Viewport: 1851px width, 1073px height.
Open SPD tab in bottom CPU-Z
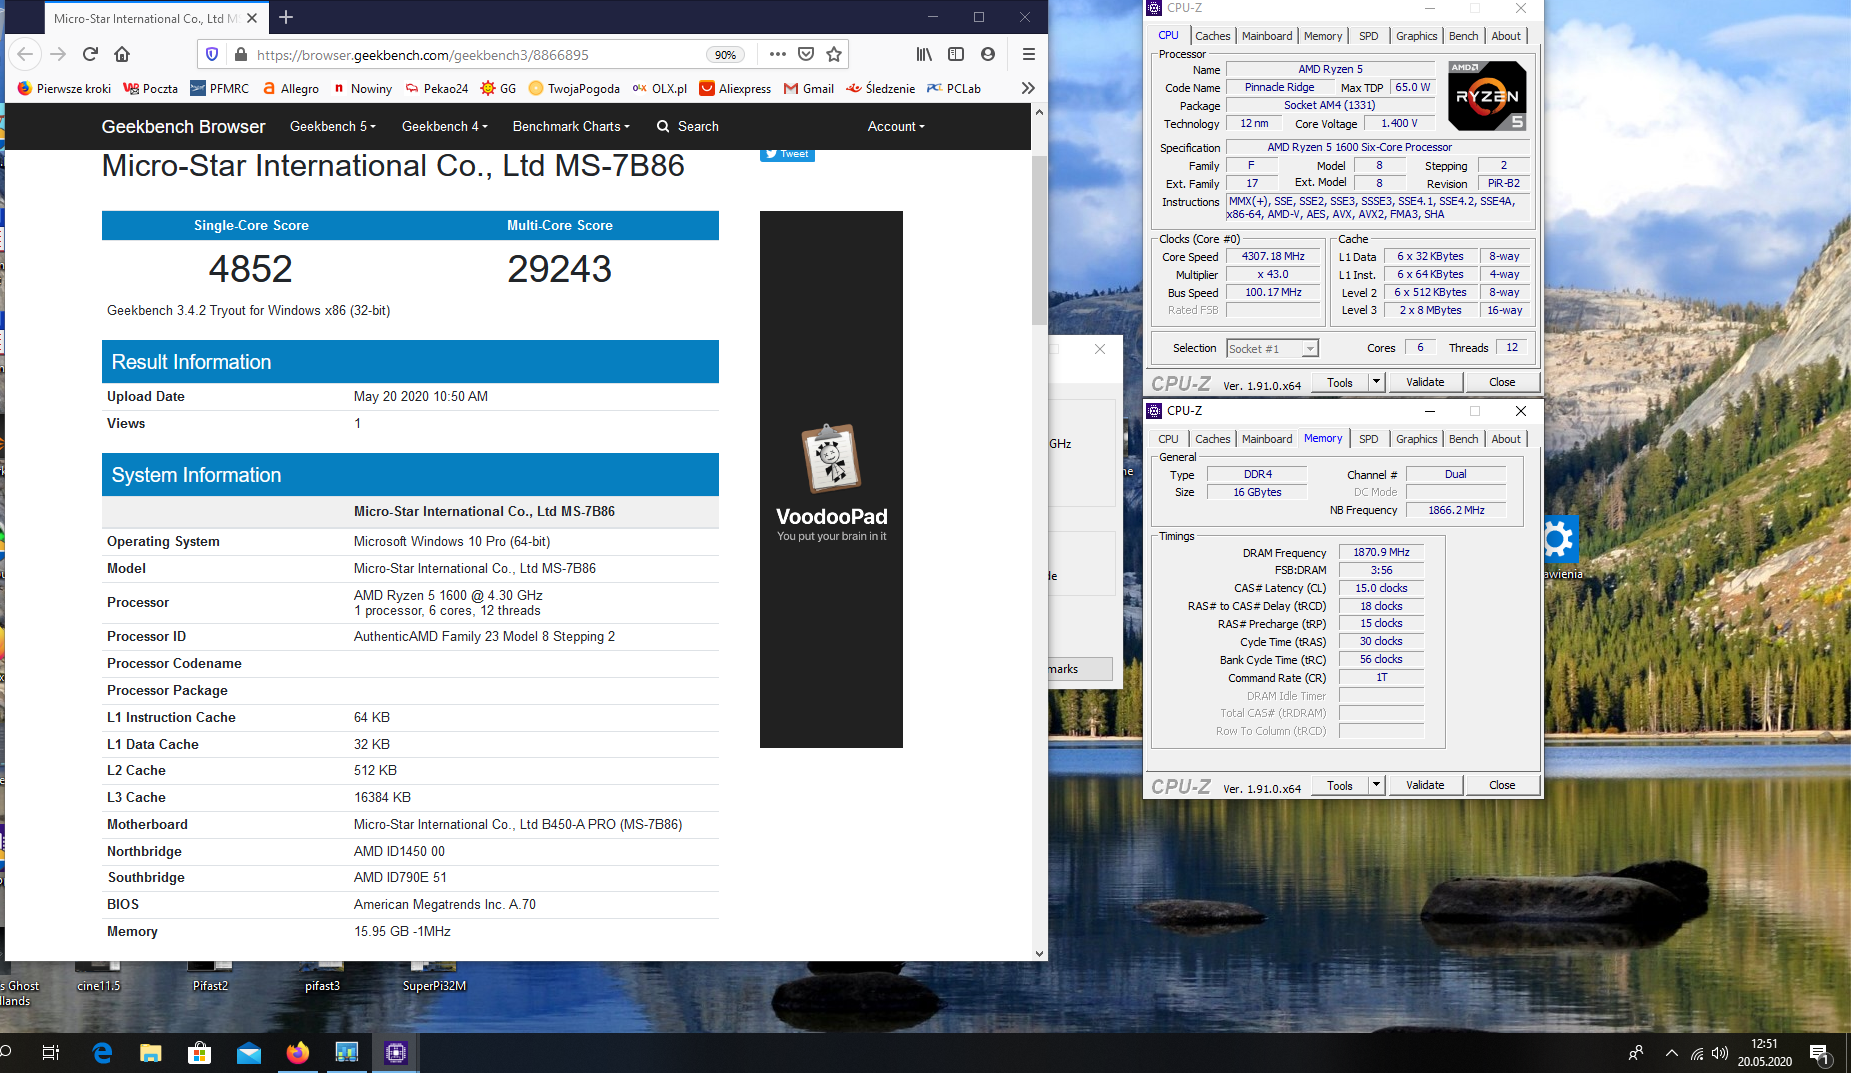[1368, 439]
